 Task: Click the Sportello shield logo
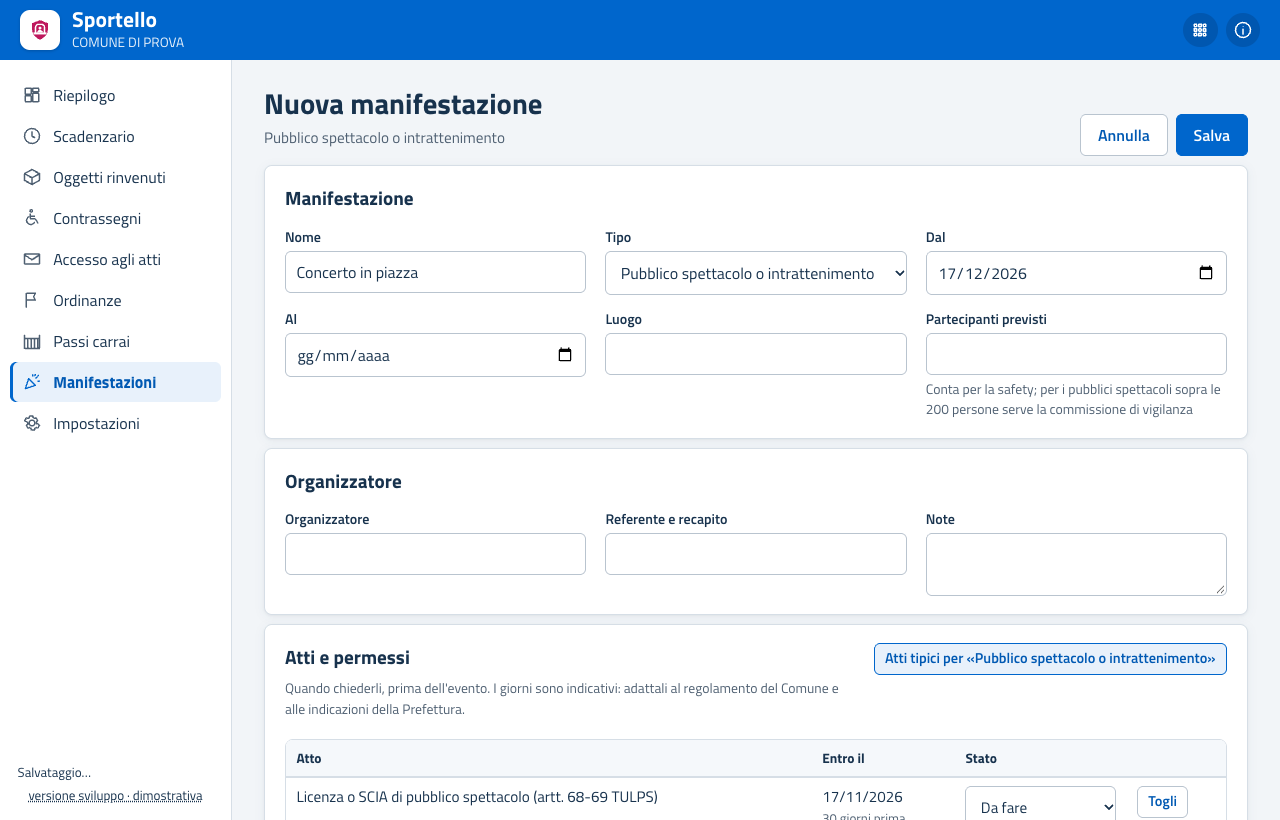coord(40,30)
